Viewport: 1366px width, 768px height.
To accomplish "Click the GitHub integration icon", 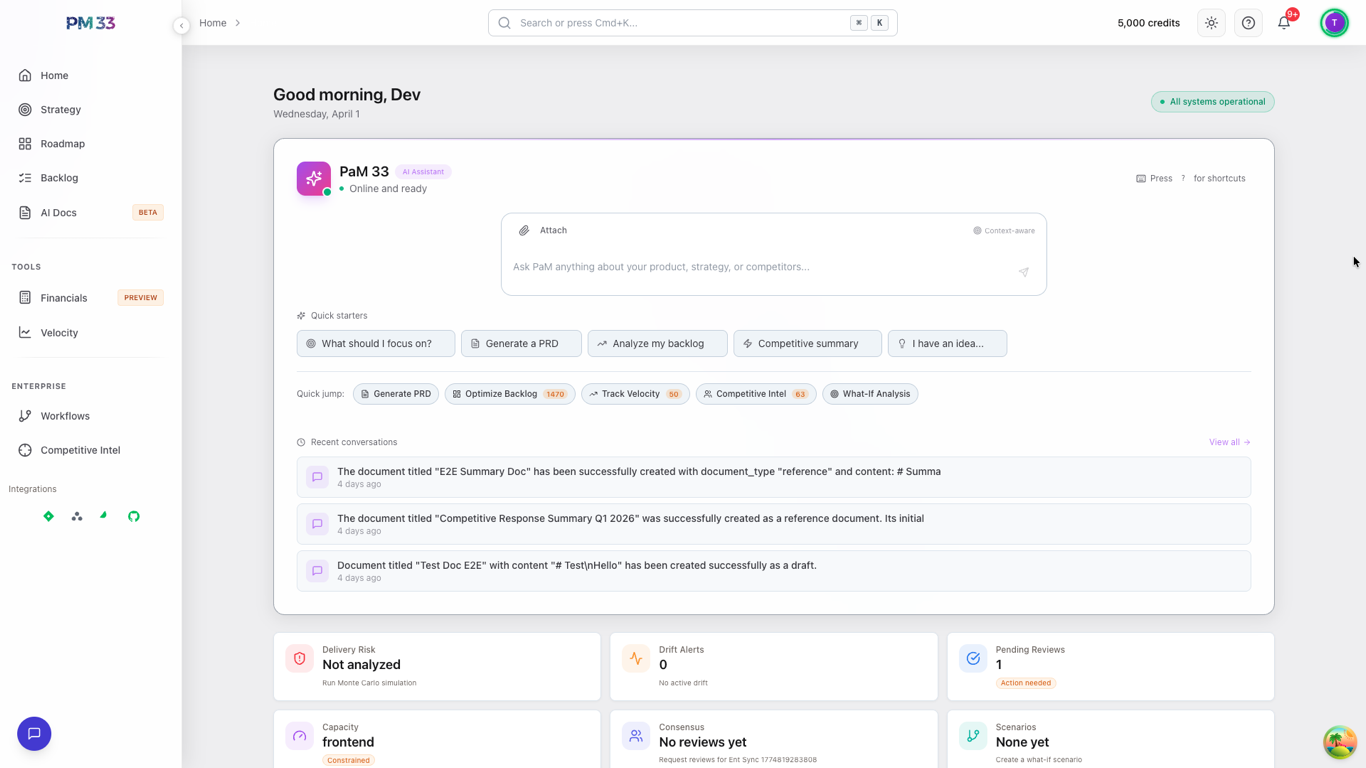I will (134, 516).
